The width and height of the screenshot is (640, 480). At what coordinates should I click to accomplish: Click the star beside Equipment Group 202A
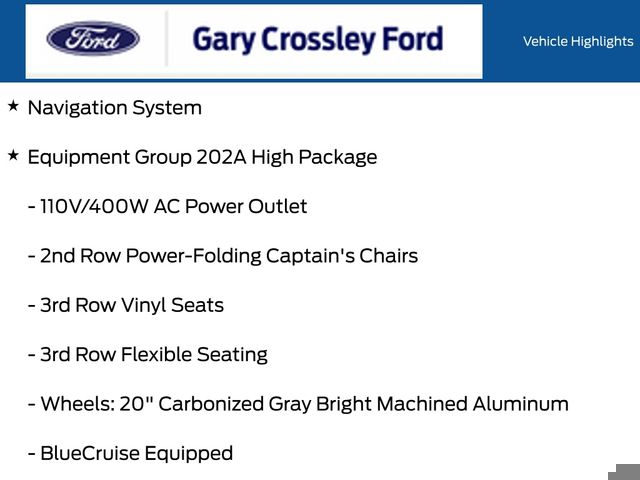13,155
